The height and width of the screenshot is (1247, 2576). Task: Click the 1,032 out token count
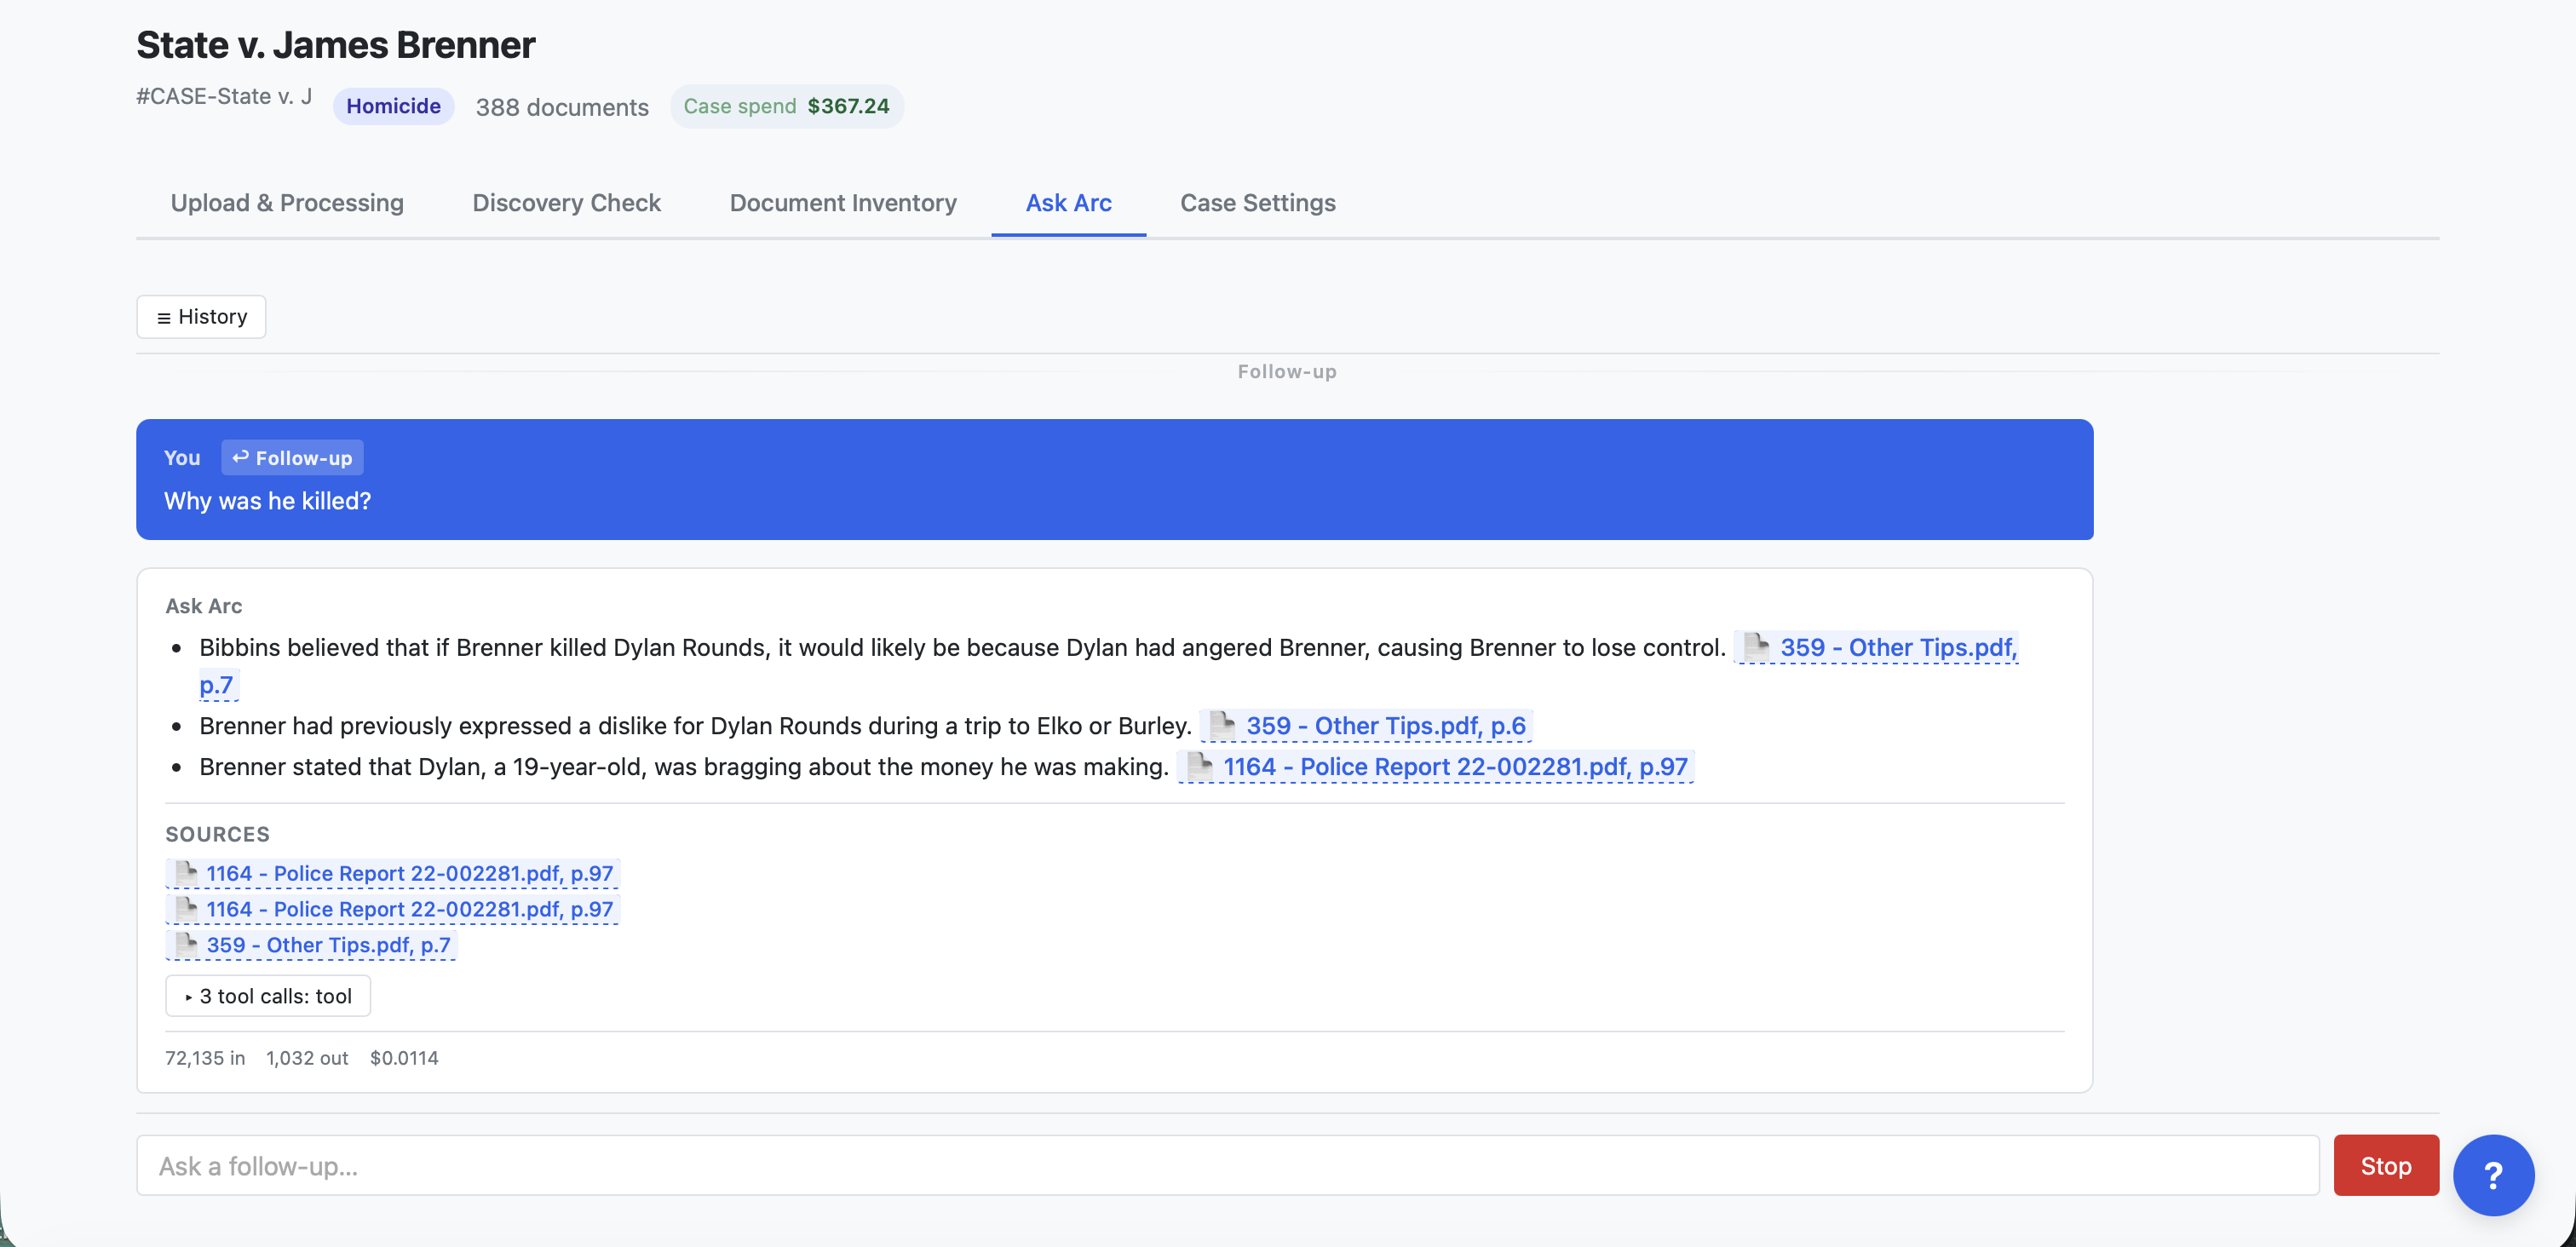(307, 1058)
